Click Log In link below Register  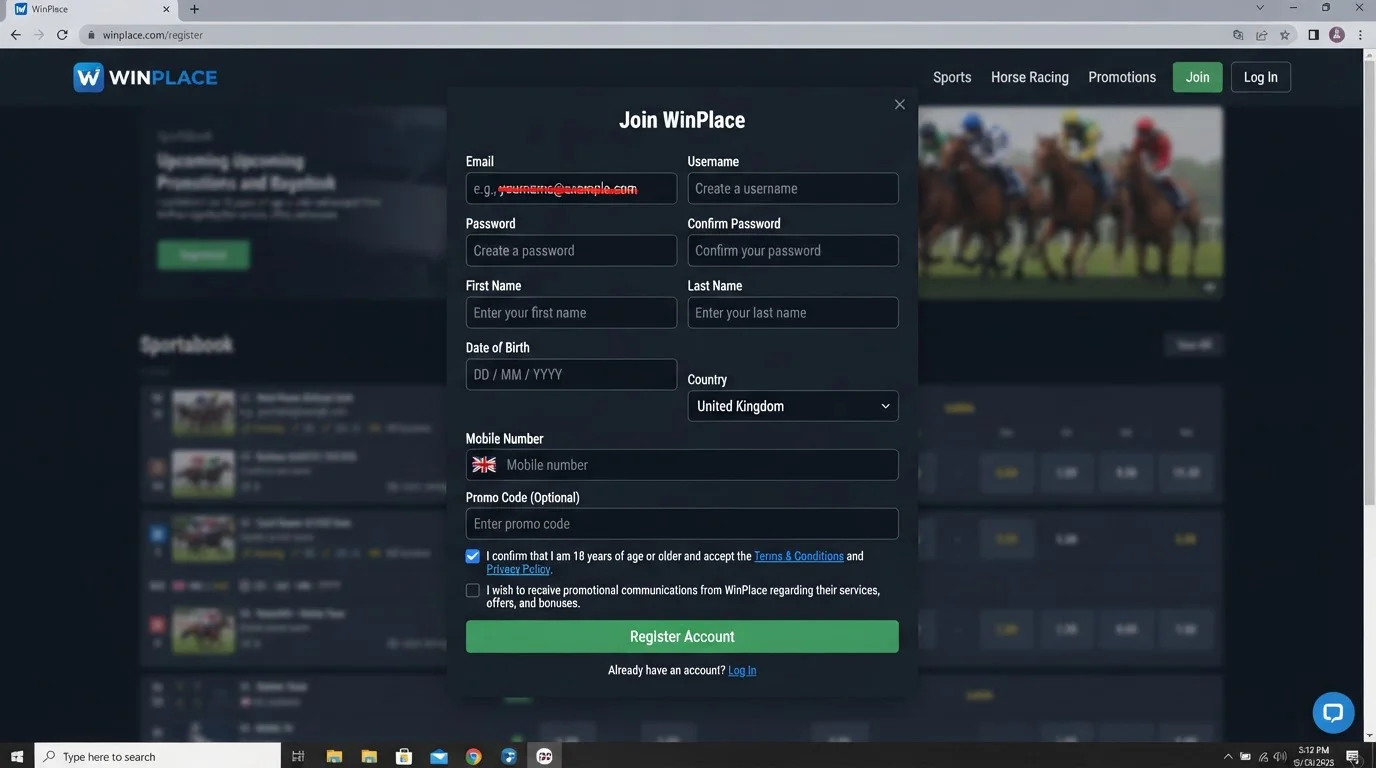coord(742,670)
